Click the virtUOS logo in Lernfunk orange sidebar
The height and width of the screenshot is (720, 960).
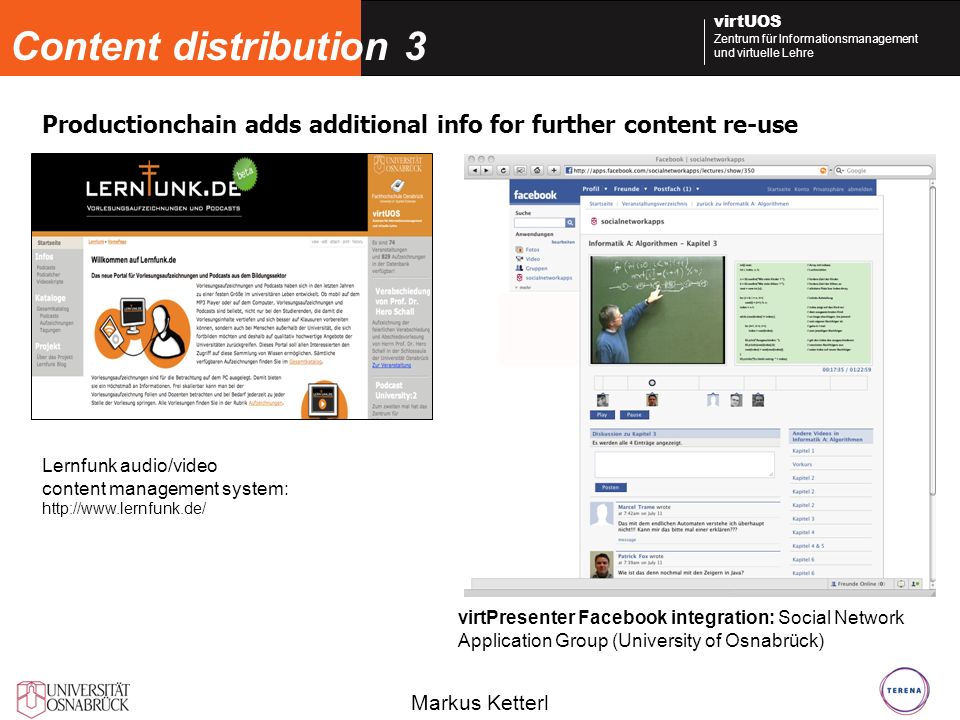[386, 214]
